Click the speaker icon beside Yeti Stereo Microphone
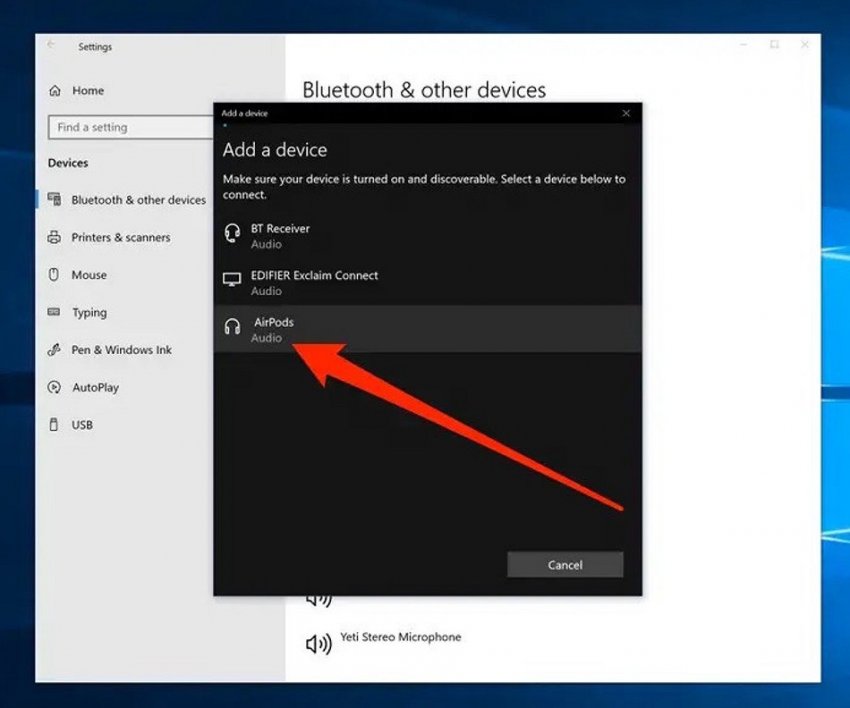Image resolution: width=850 pixels, height=708 pixels. pos(318,644)
